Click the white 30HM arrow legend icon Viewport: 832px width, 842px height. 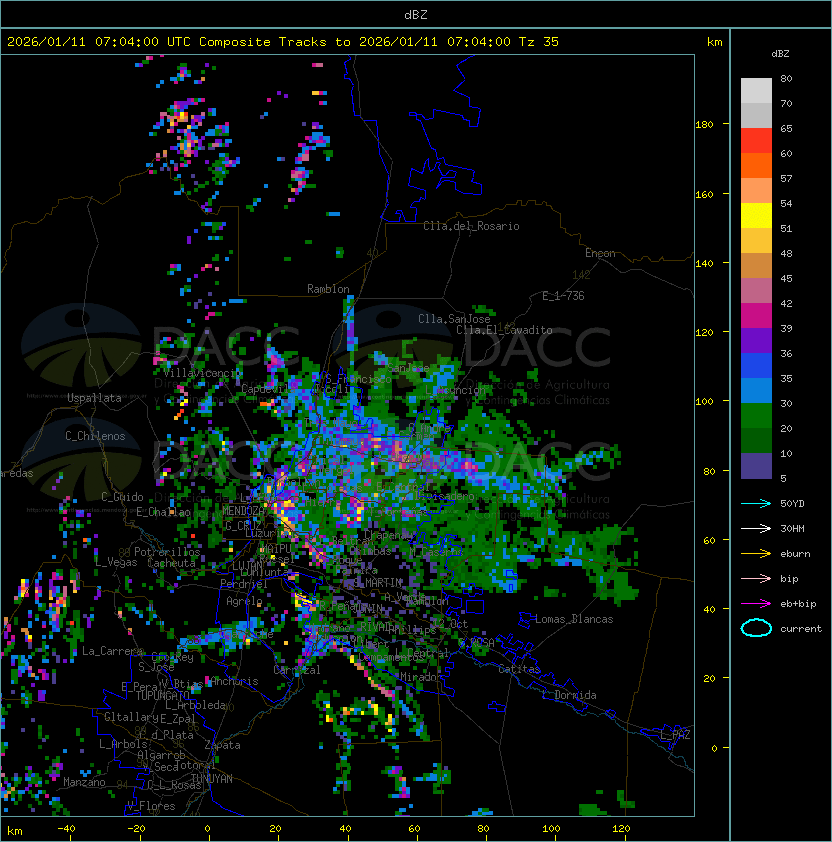coord(756,528)
